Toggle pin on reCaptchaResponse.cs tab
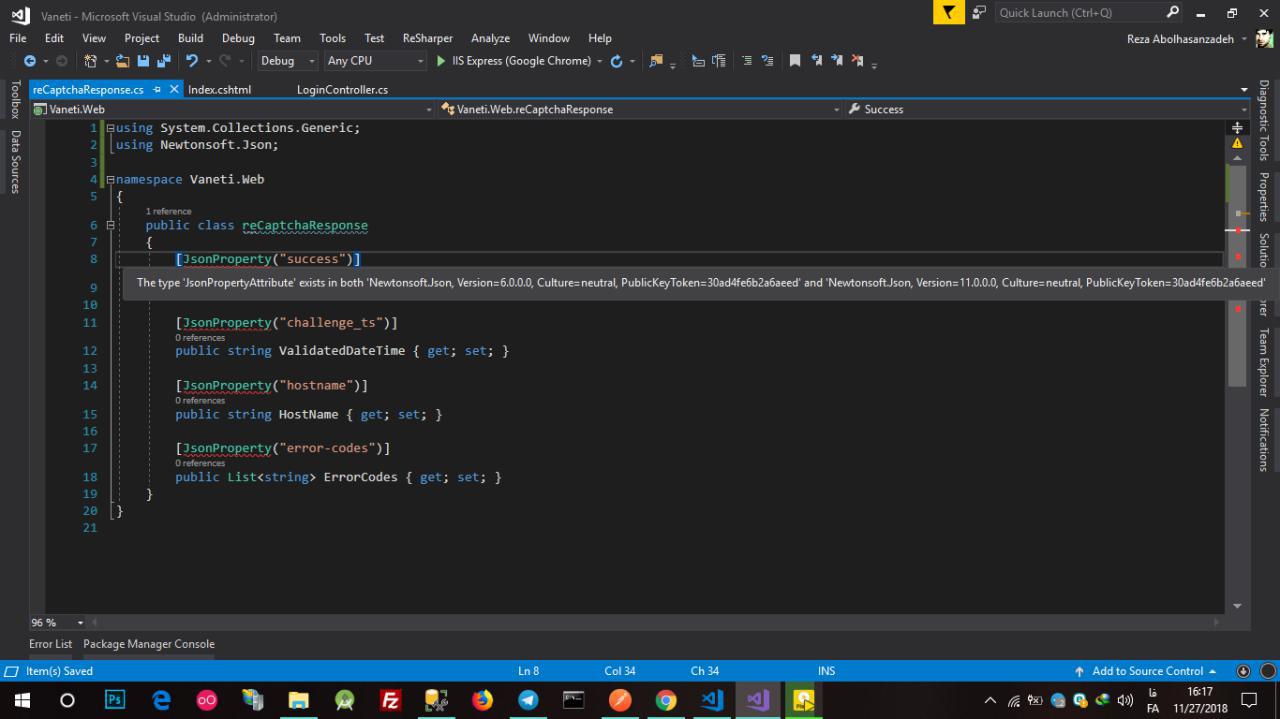Image resolution: width=1280 pixels, height=719 pixels. coord(158,89)
